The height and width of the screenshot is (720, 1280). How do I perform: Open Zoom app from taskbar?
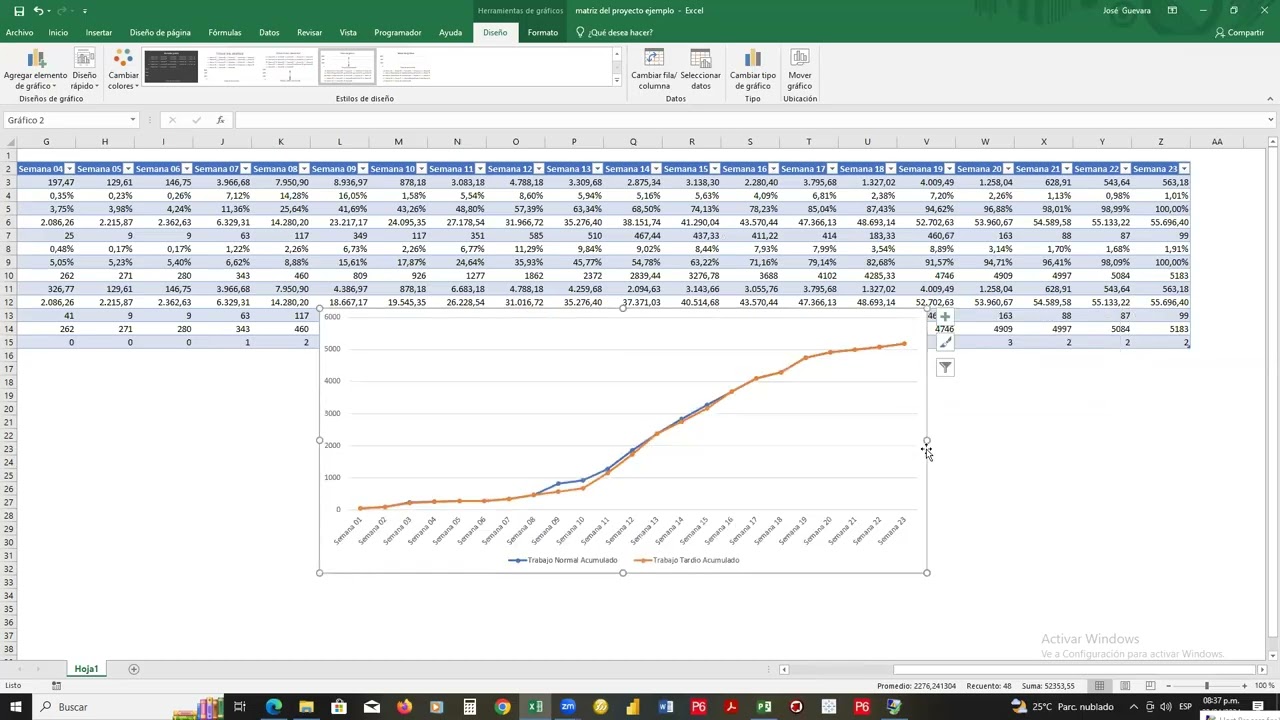(x=568, y=707)
